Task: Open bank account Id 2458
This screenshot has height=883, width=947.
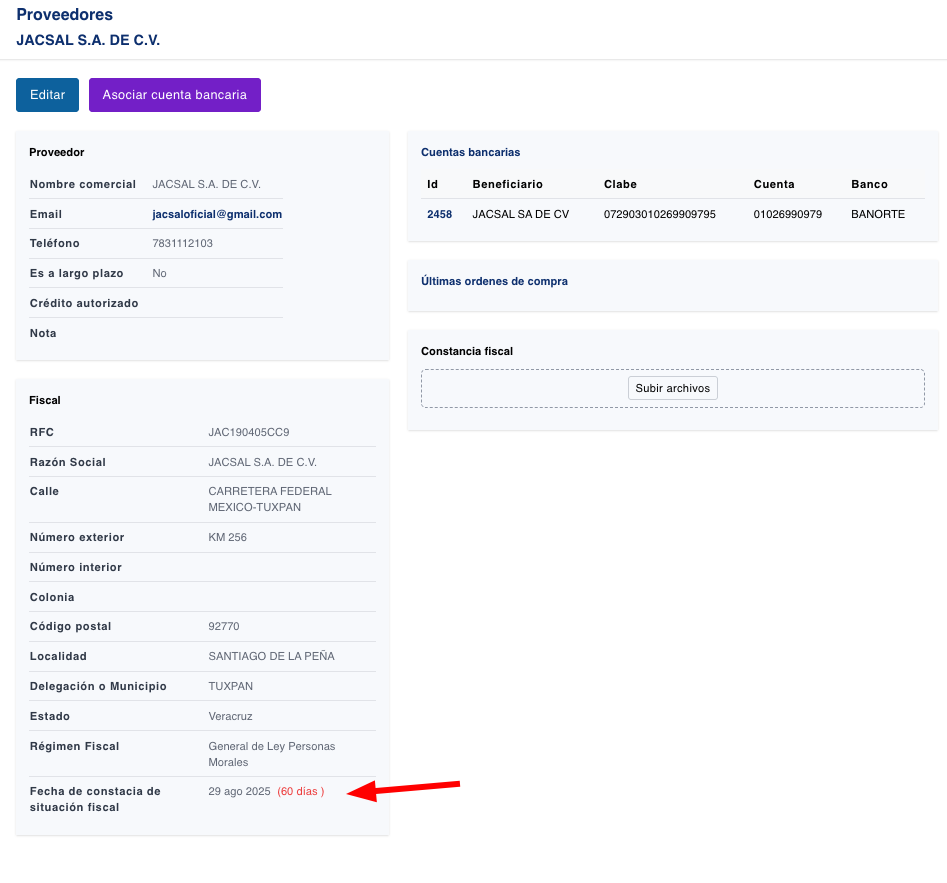Action: [x=439, y=214]
